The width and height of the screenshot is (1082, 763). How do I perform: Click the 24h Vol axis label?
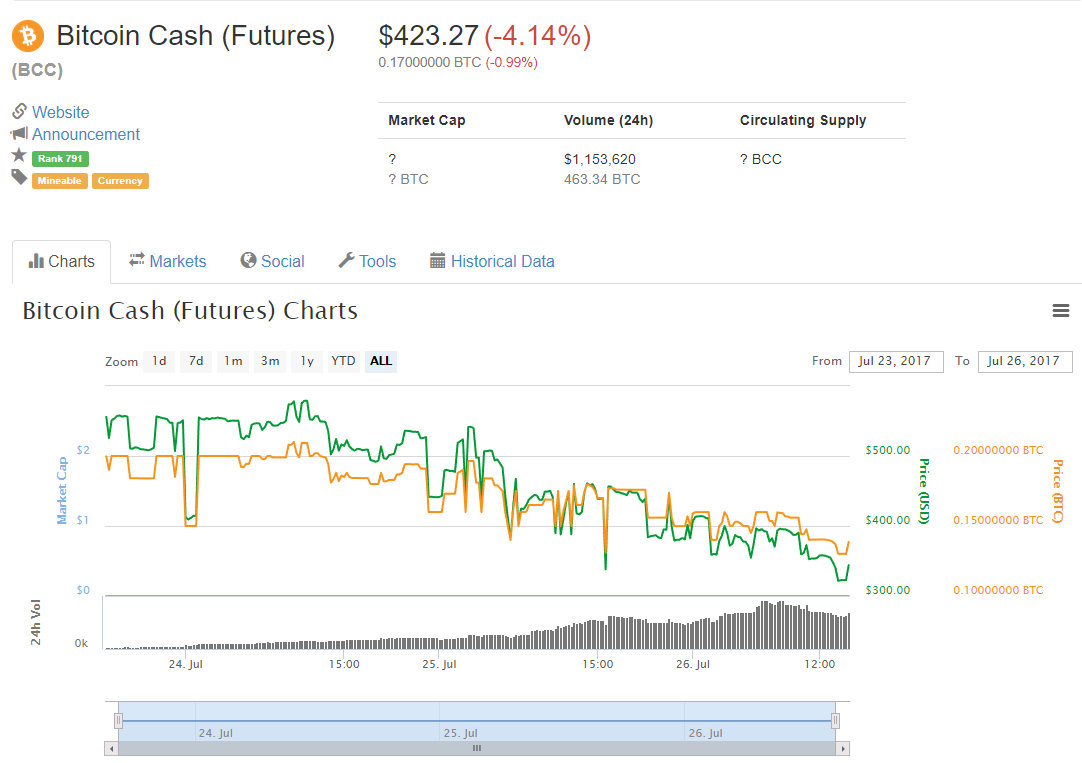click(x=36, y=622)
